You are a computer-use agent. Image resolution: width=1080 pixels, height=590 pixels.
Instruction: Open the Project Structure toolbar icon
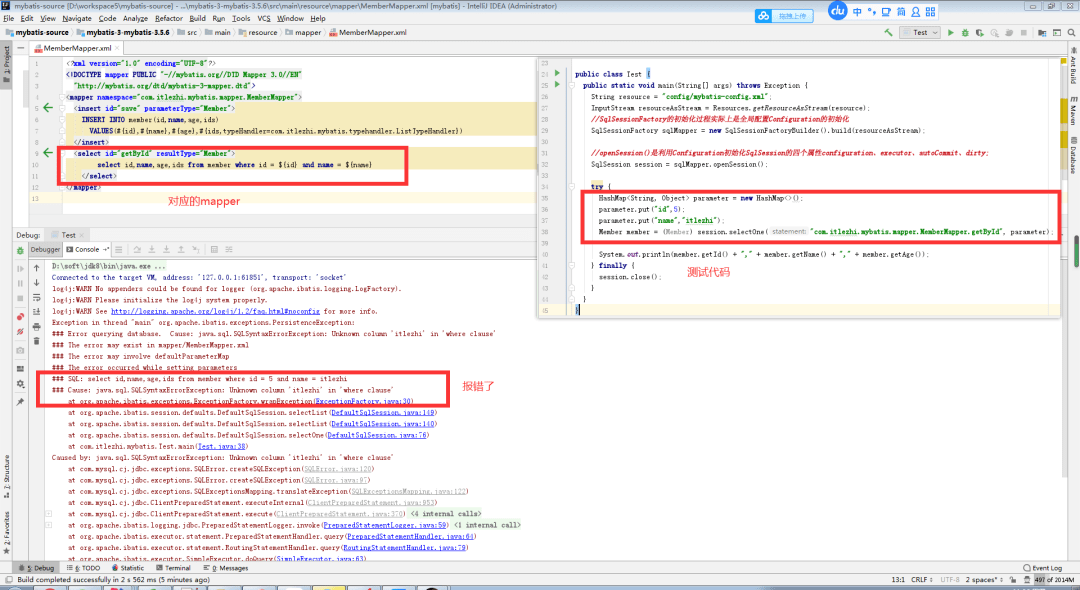coord(1044,32)
